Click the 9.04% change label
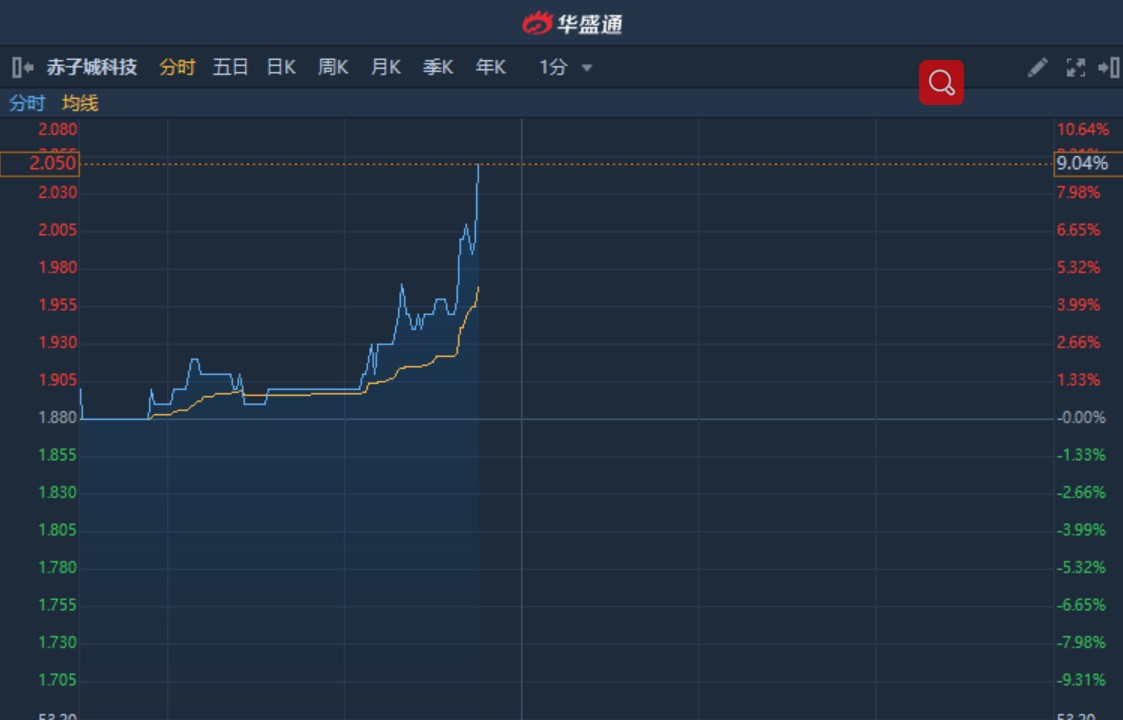 (x=1082, y=164)
